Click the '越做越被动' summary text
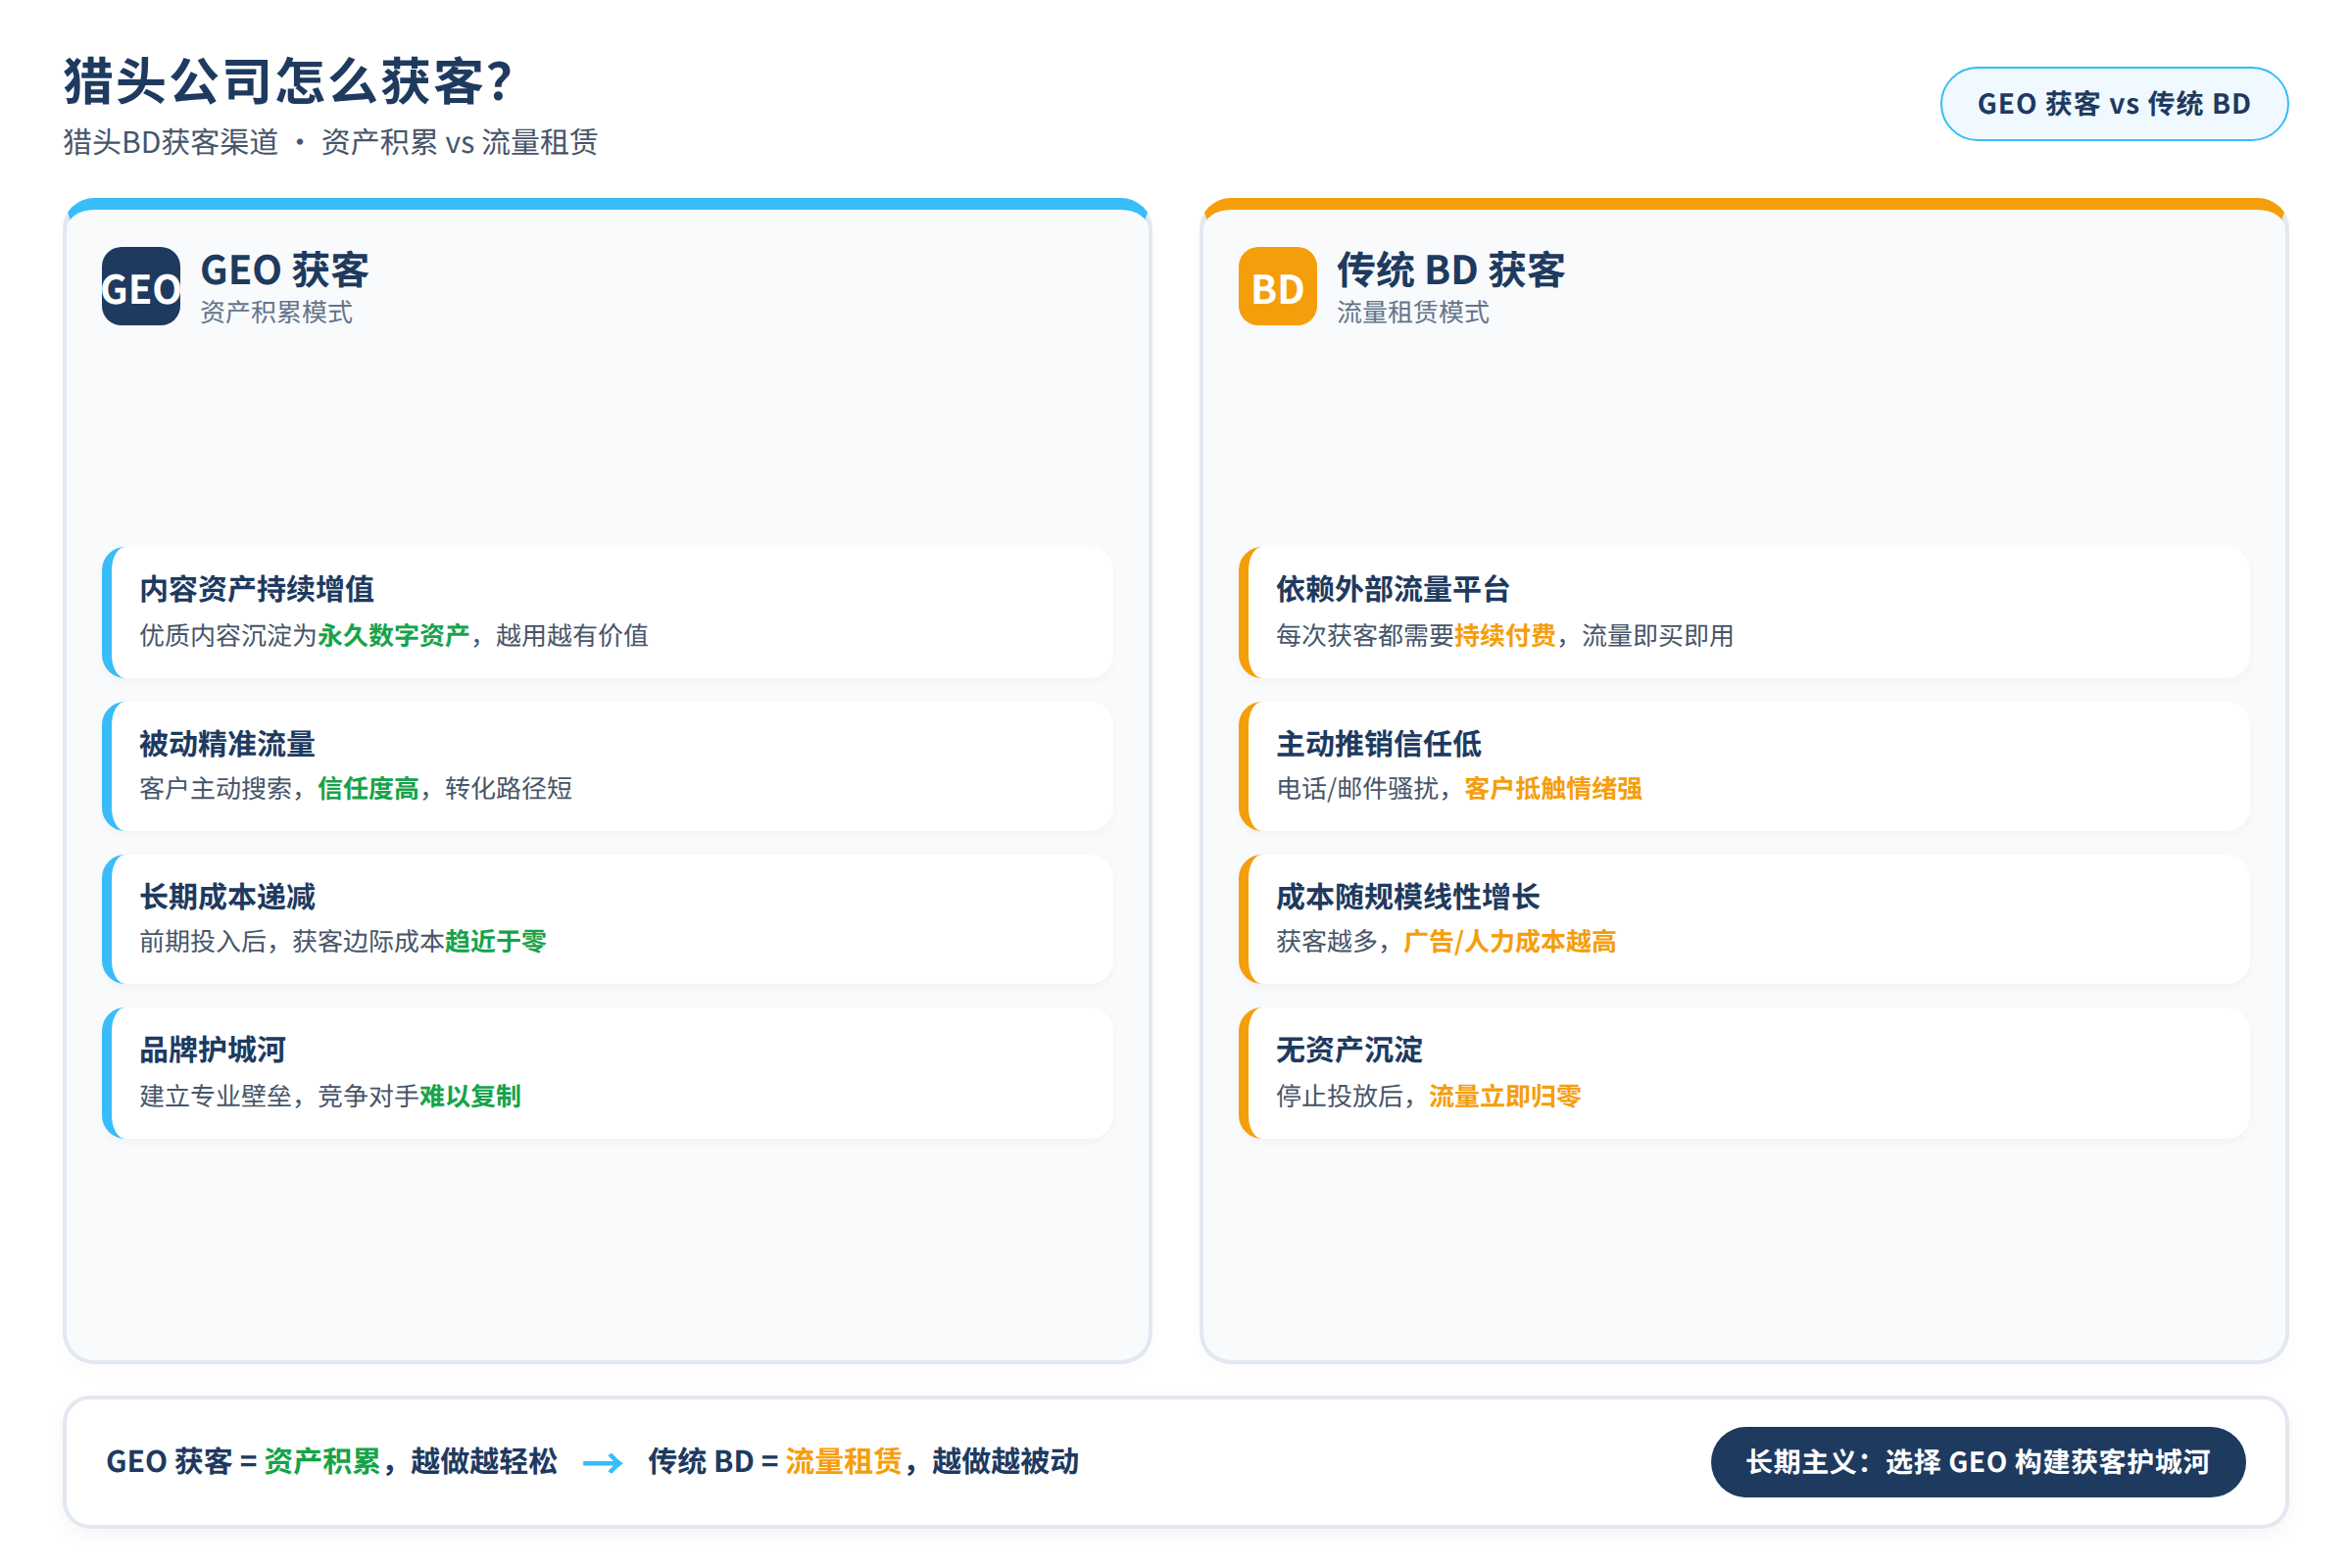This screenshot has height=1568, width=2352. (1006, 1462)
